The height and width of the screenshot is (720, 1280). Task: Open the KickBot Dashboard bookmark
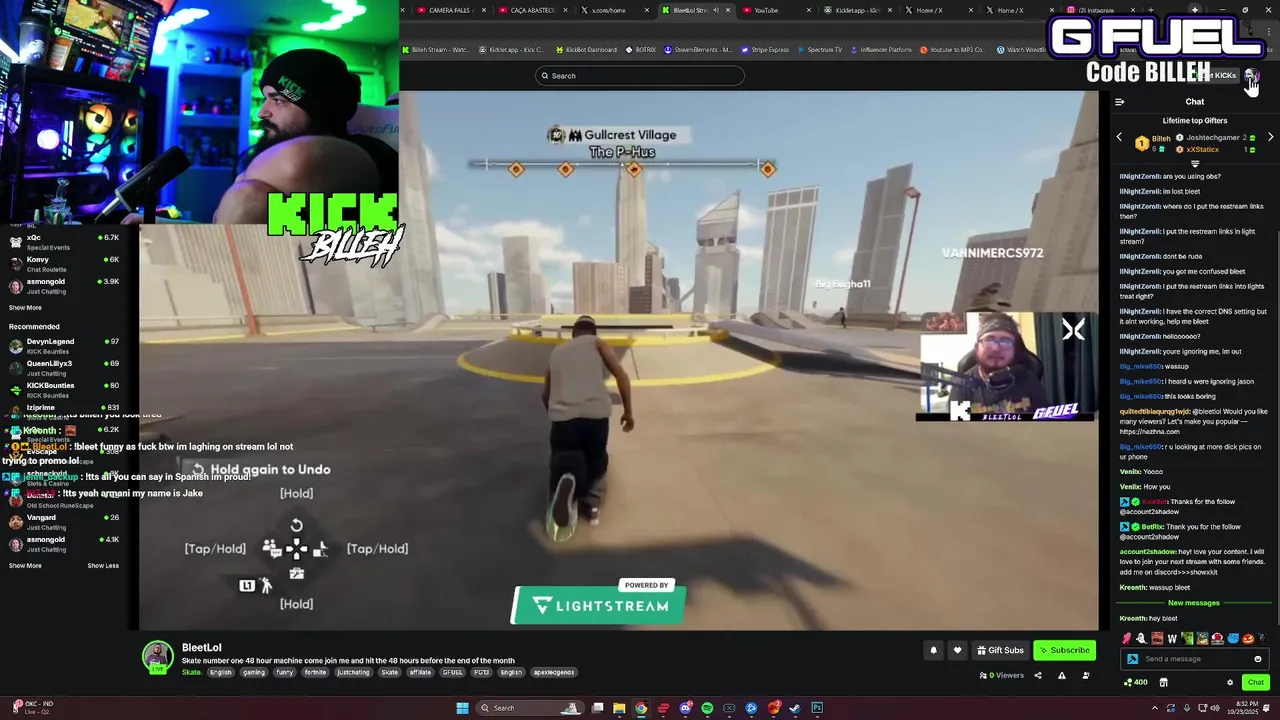(586, 49)
